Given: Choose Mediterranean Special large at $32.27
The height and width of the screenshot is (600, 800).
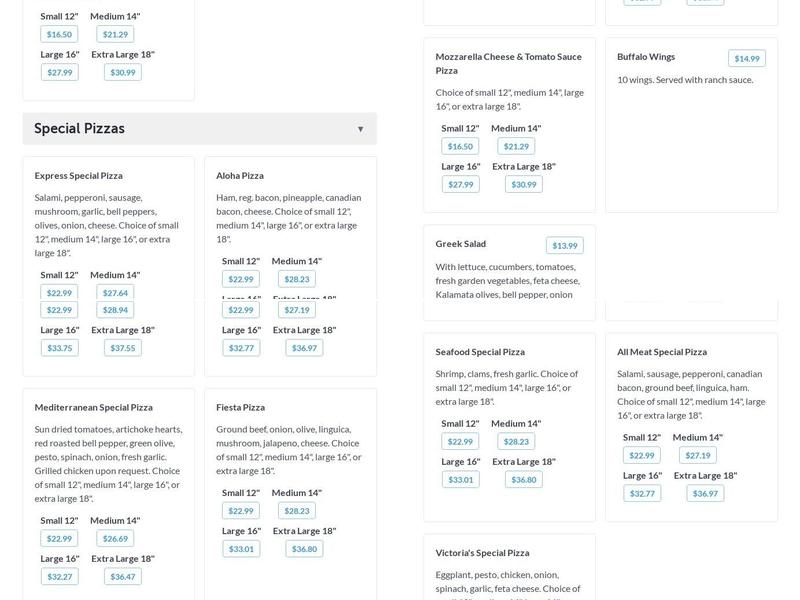Looking at the screenshot, I should coord(59,576).
